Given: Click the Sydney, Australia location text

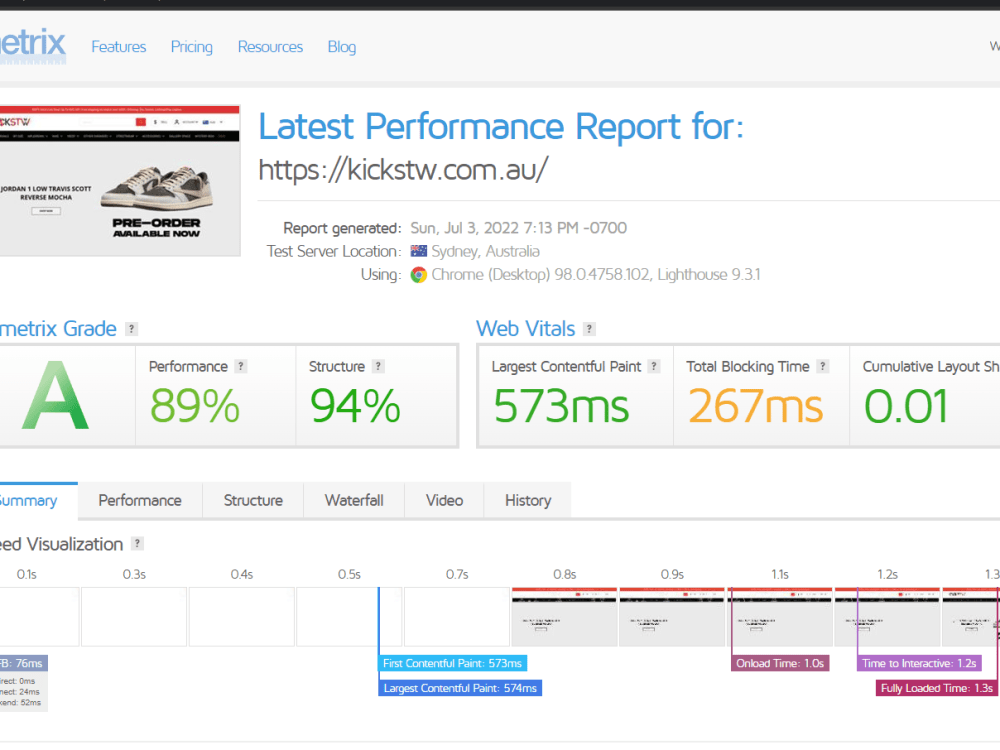Looking at the screenshot, I should (485, 251).
